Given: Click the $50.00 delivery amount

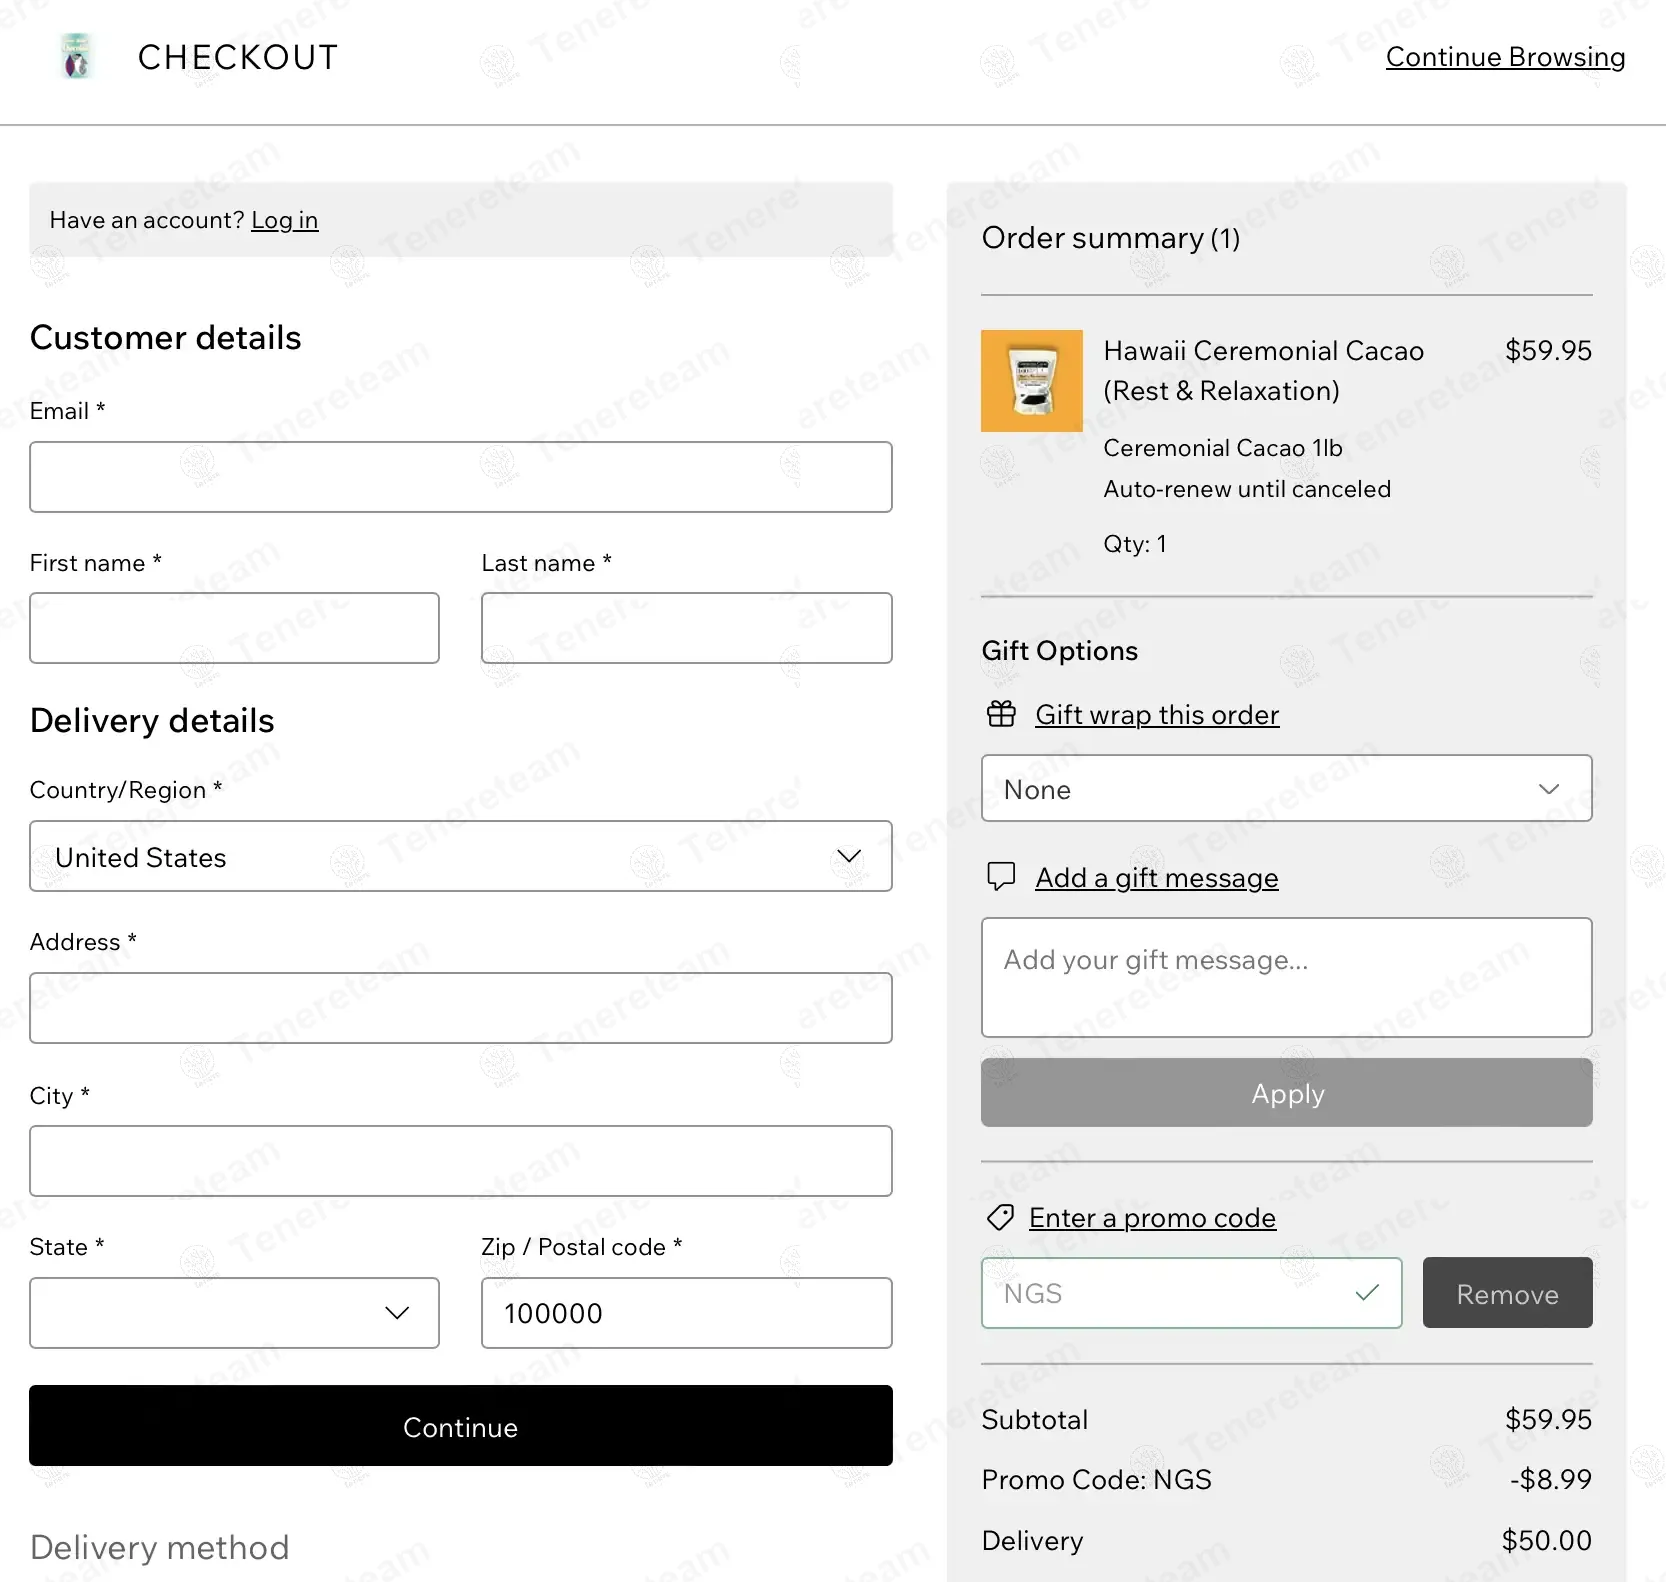Looking at the screenshot, I should [x=1547, y=1541].
